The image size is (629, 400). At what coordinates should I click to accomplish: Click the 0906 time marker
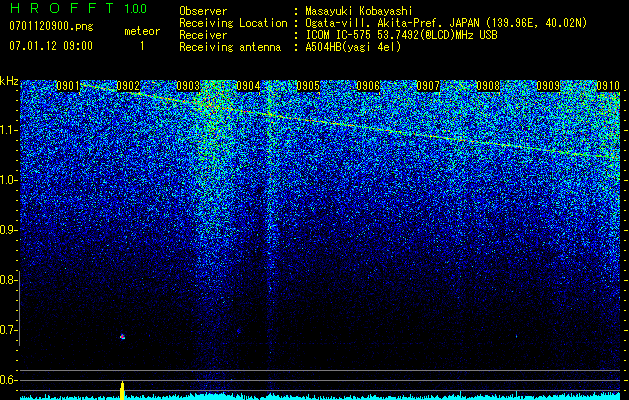tap(368, 86)
